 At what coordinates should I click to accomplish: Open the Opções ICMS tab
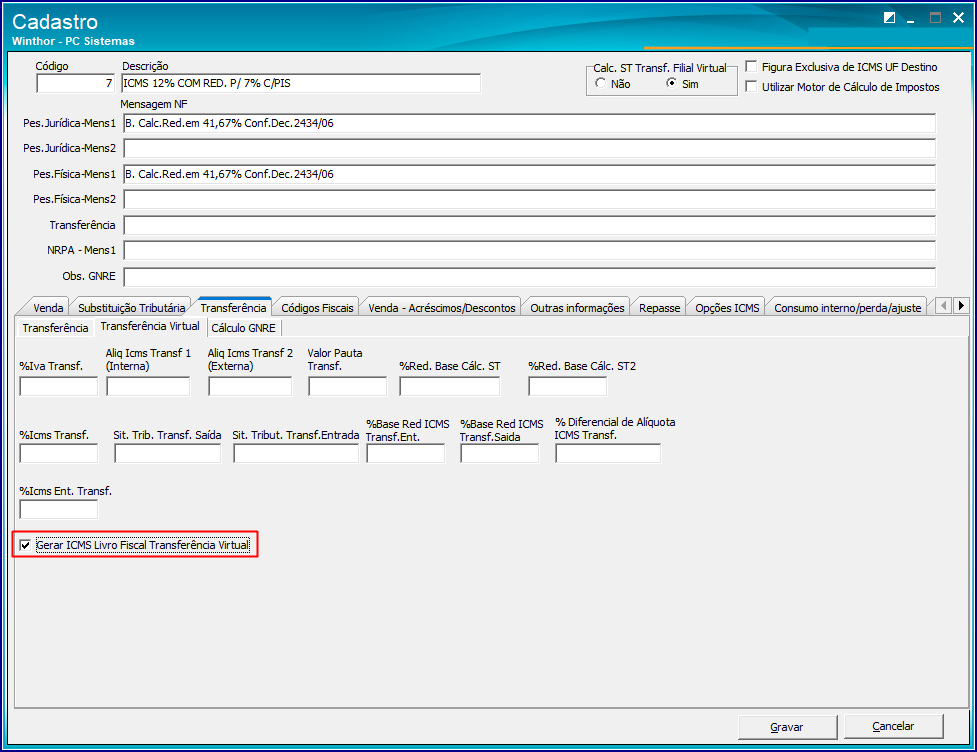tap(727, 308)
